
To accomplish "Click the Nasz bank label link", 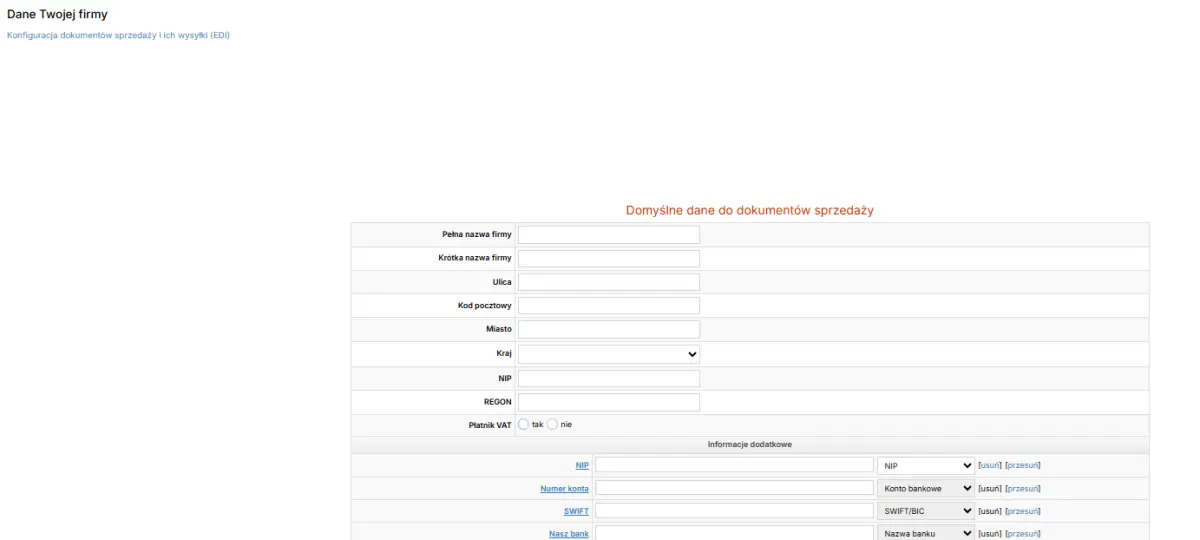I will (569, 534).
